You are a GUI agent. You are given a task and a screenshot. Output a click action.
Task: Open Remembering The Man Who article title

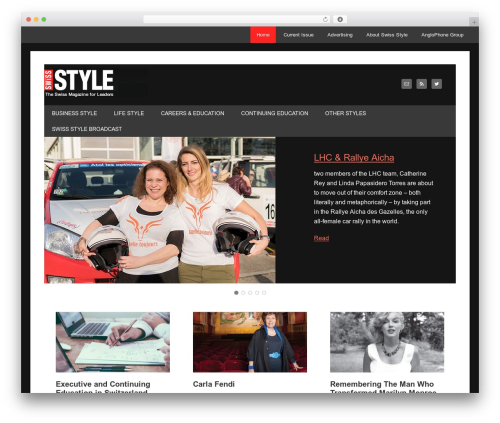[x=383, y=387]
